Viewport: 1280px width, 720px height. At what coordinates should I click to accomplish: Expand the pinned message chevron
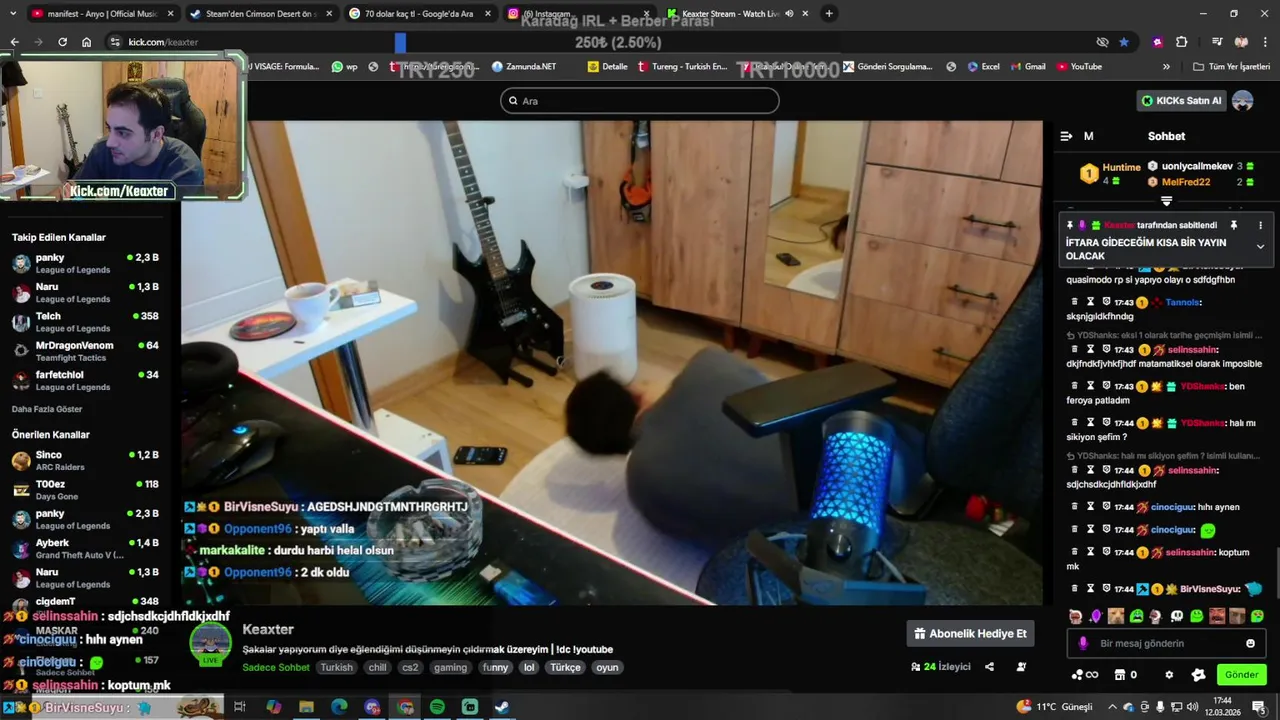point(1260,246)
